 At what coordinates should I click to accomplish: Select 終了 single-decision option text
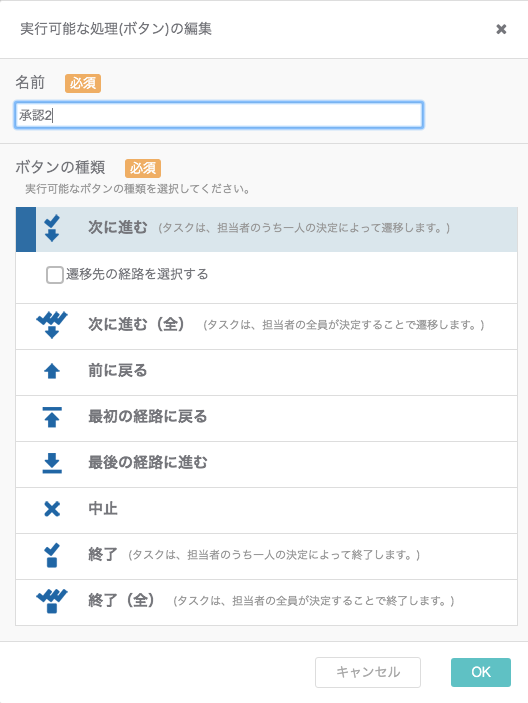[x=103, y=555]
